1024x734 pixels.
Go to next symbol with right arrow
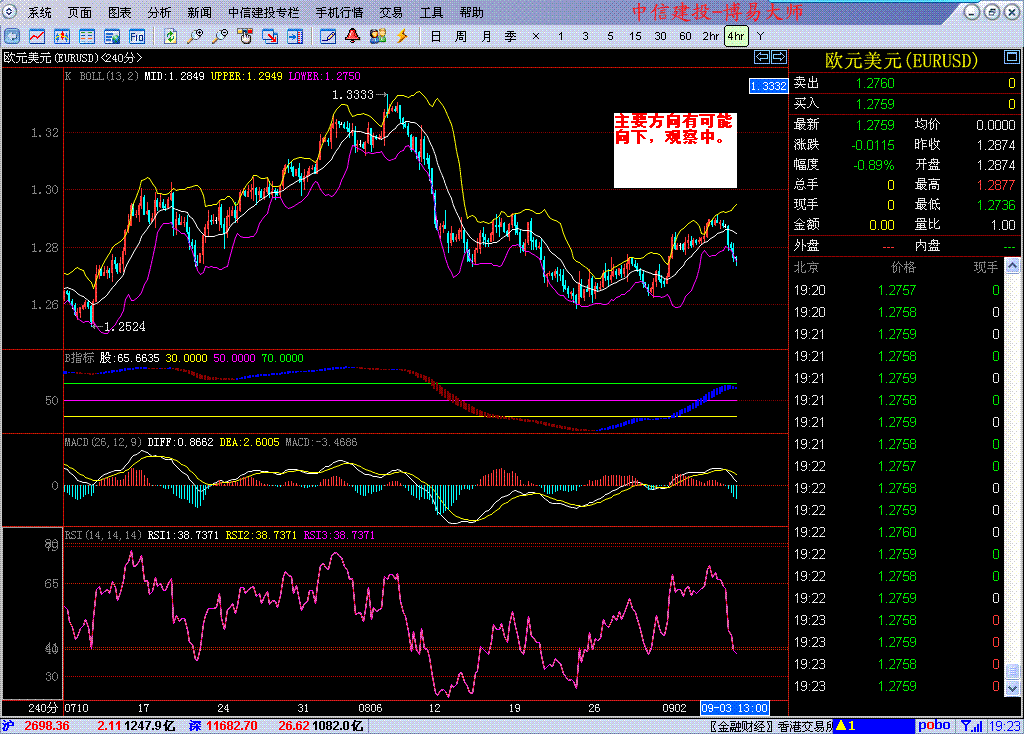pyautogui.click(x=779, y=57)
